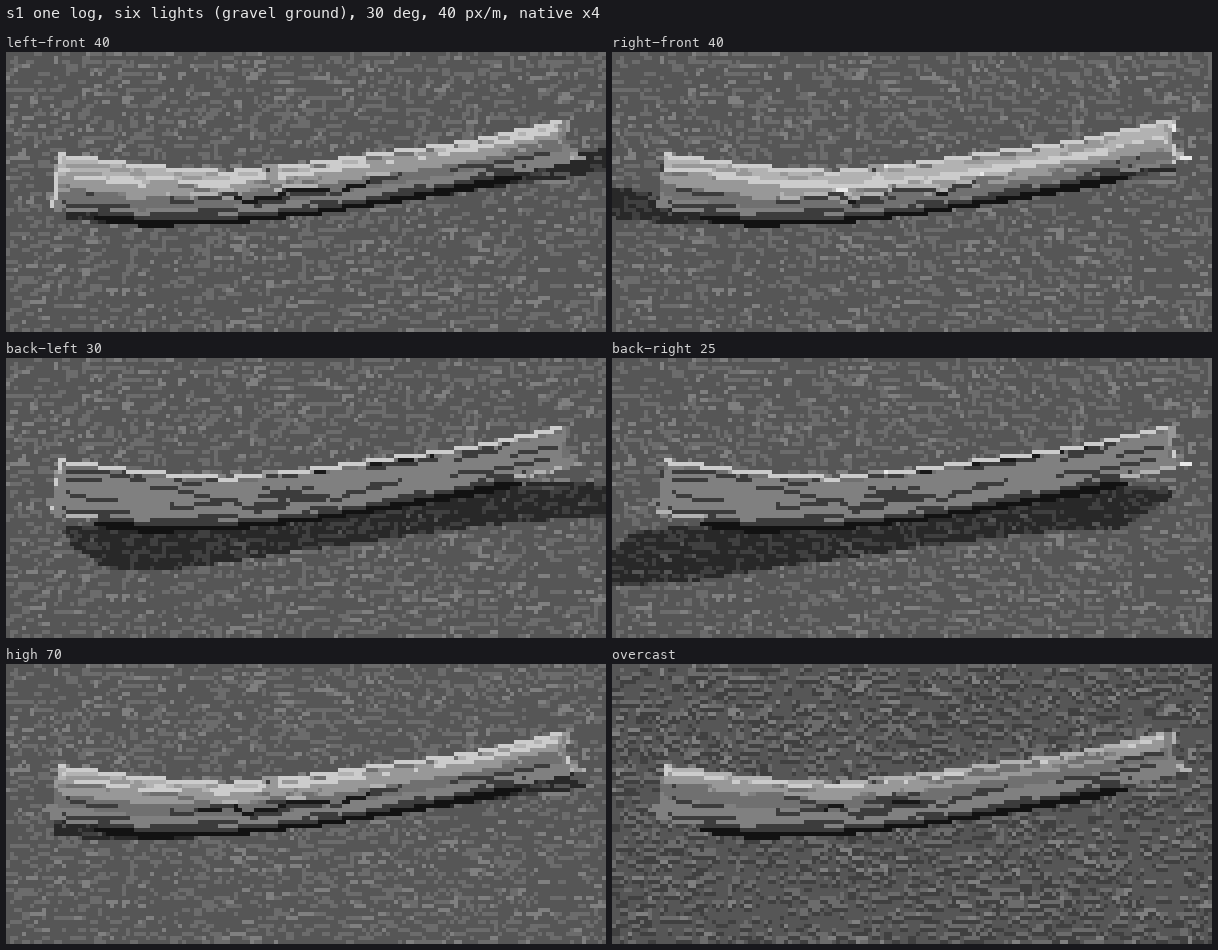Select the "back-right 25" caption text
This screenshot has height=950, width=1218.
point(664,348)
